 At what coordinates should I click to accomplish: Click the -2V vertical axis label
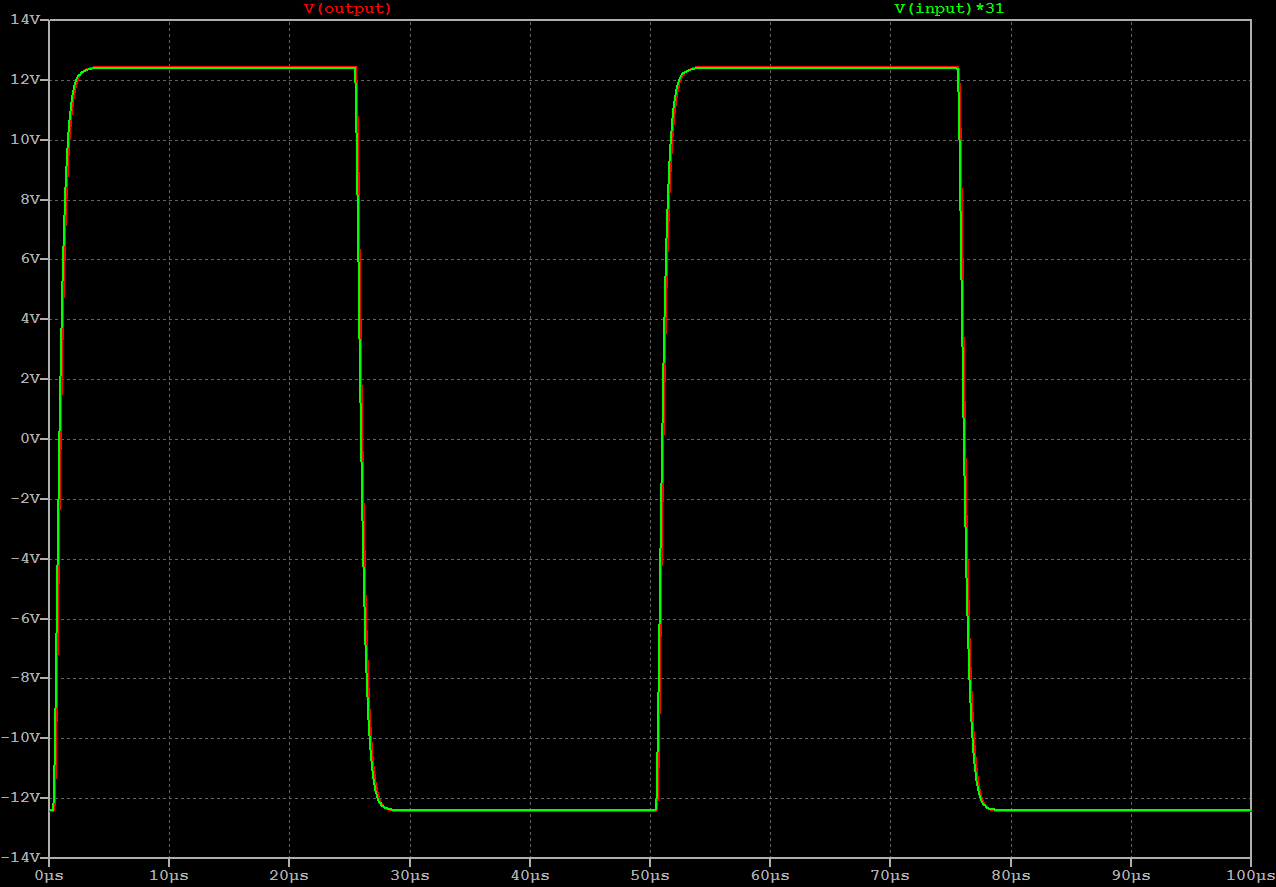25,499
